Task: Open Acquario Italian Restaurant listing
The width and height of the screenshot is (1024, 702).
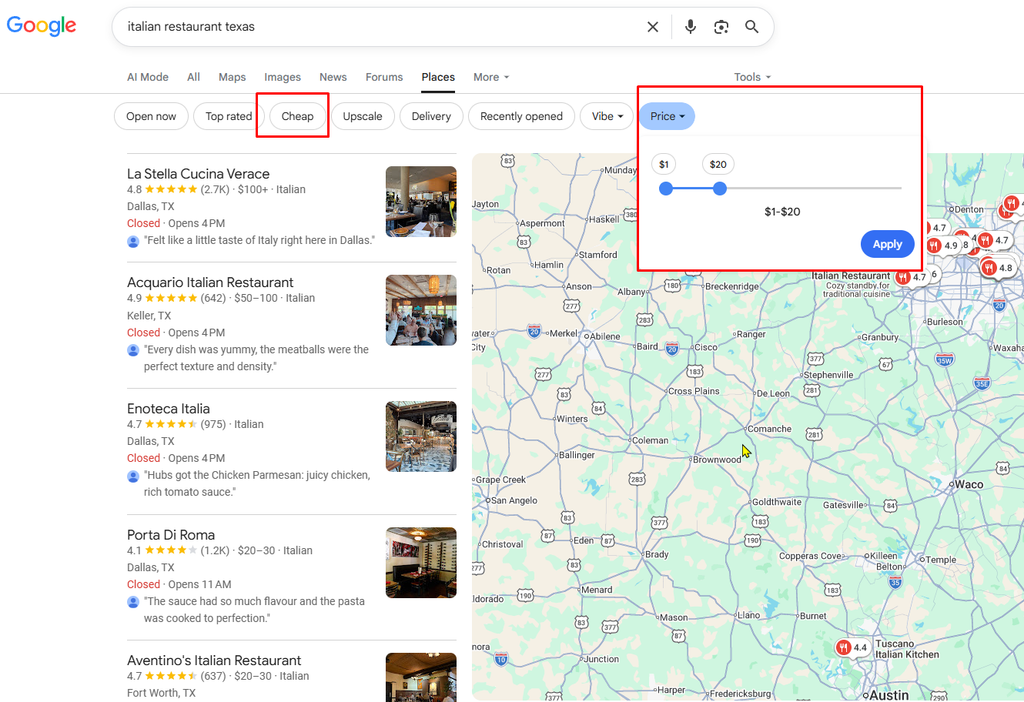Action: (x=210, y=282)
